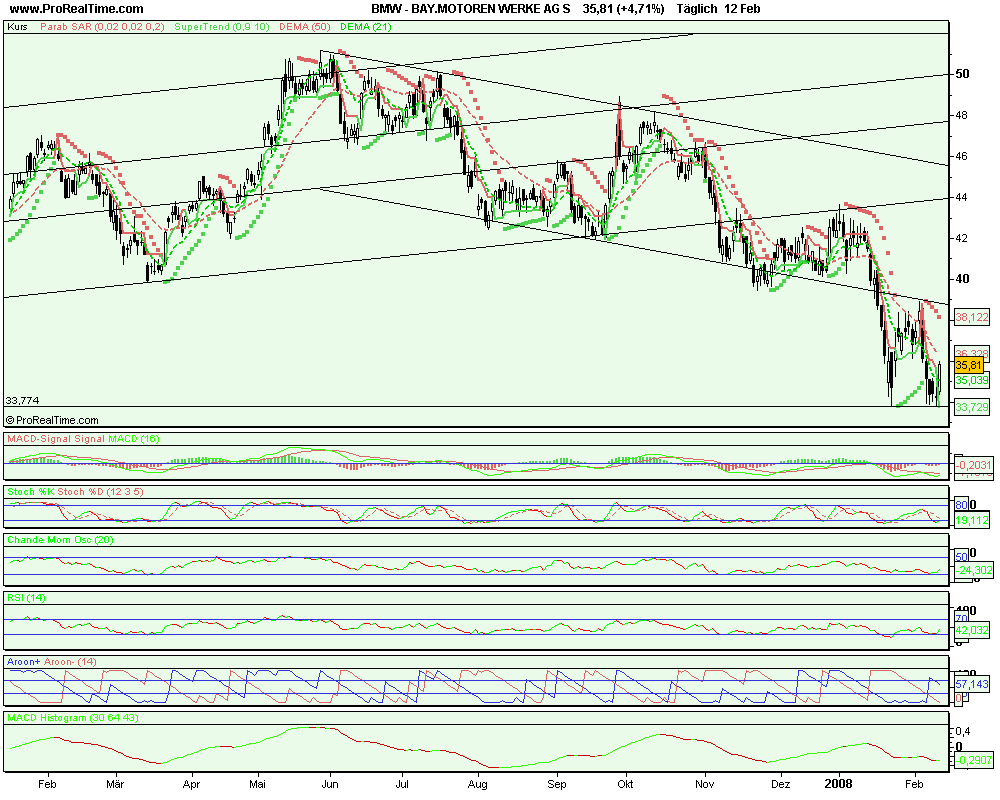Click the Nov month label on time axis
This screenshot has width=1000, height=800.
[x=704, y=784]
